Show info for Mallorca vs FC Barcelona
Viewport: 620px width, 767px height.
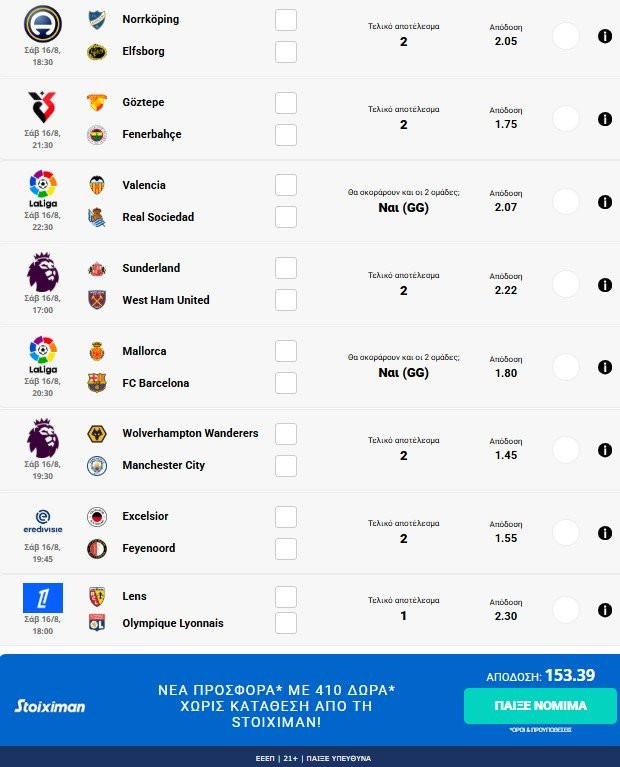[605, 368]
